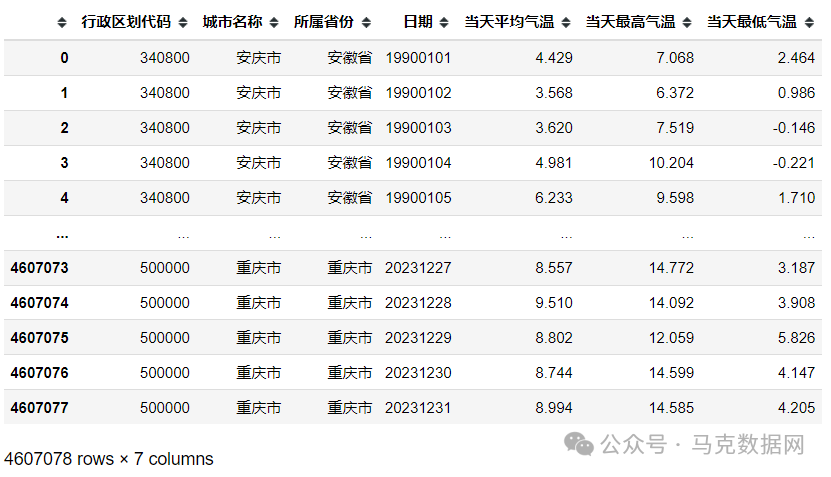Click average temperature value 8.557
Screen dimensions: 831x477
pyautogui.click(x=554, y=268)
